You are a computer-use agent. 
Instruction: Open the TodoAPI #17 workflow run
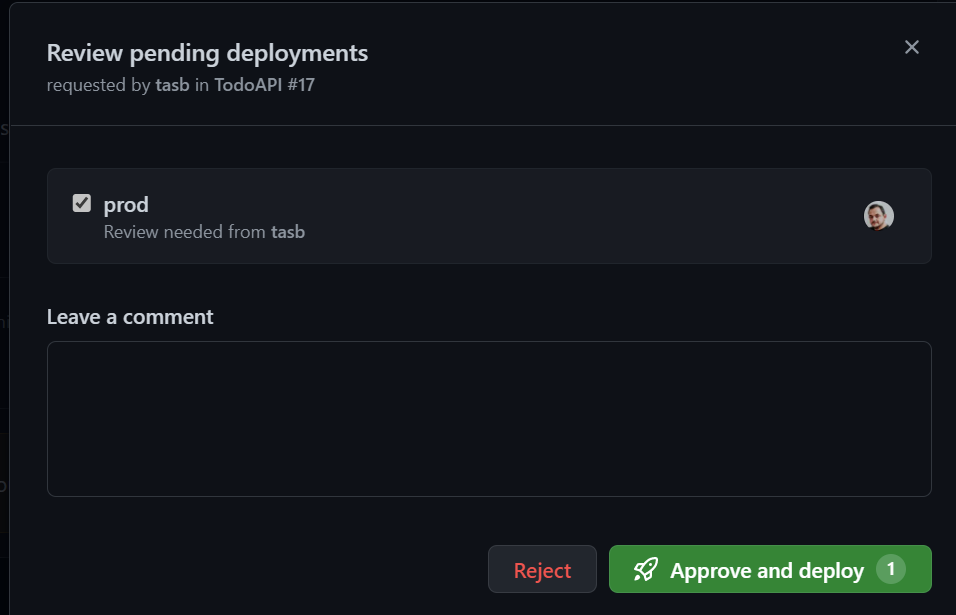pyautogui.click(x=265, y=85)
